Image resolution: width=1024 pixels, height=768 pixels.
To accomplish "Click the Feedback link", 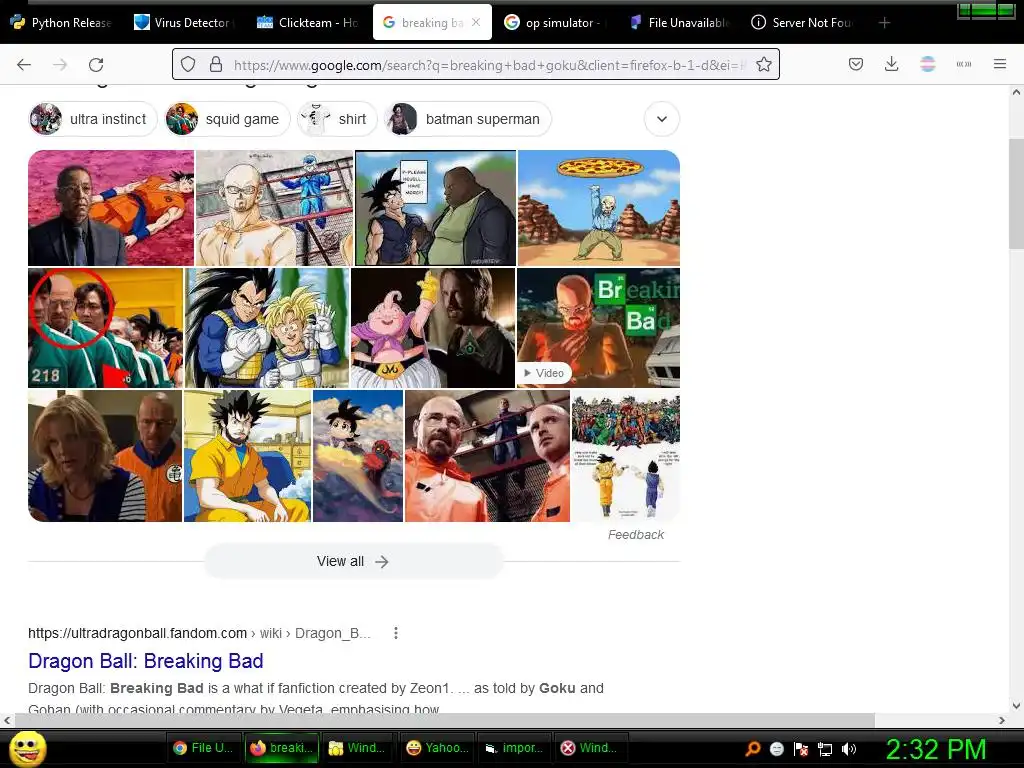I will (x=635, y=535).
